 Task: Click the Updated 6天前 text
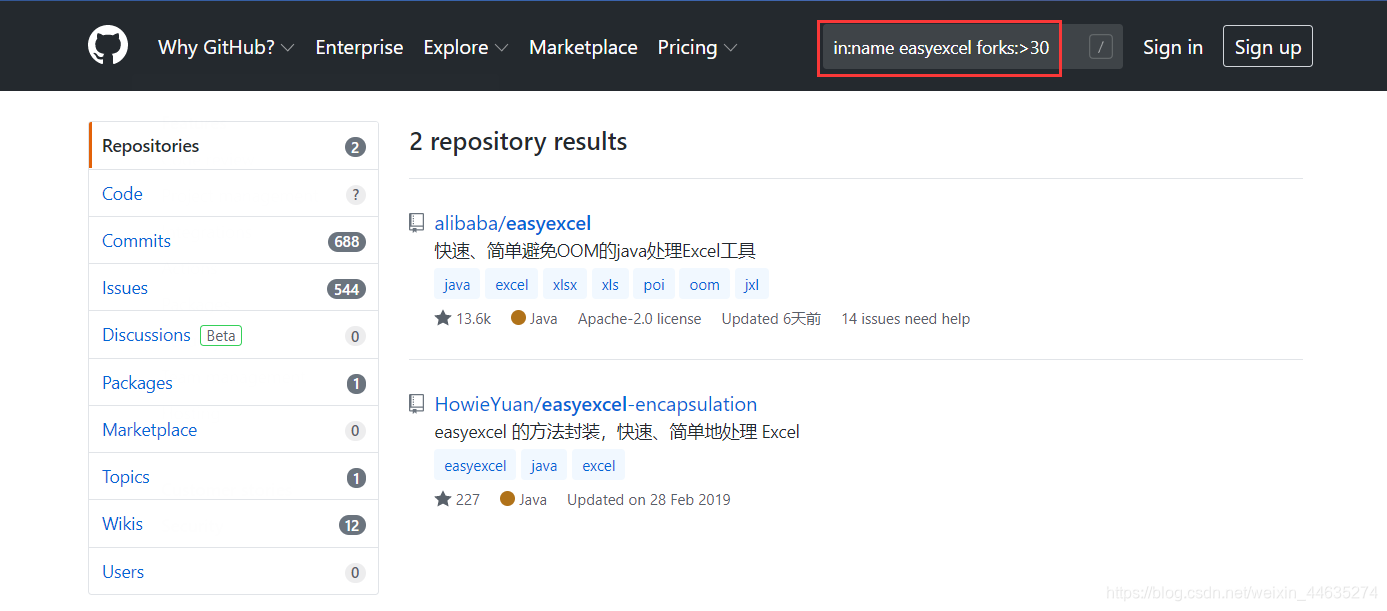(x=771, y=318)
